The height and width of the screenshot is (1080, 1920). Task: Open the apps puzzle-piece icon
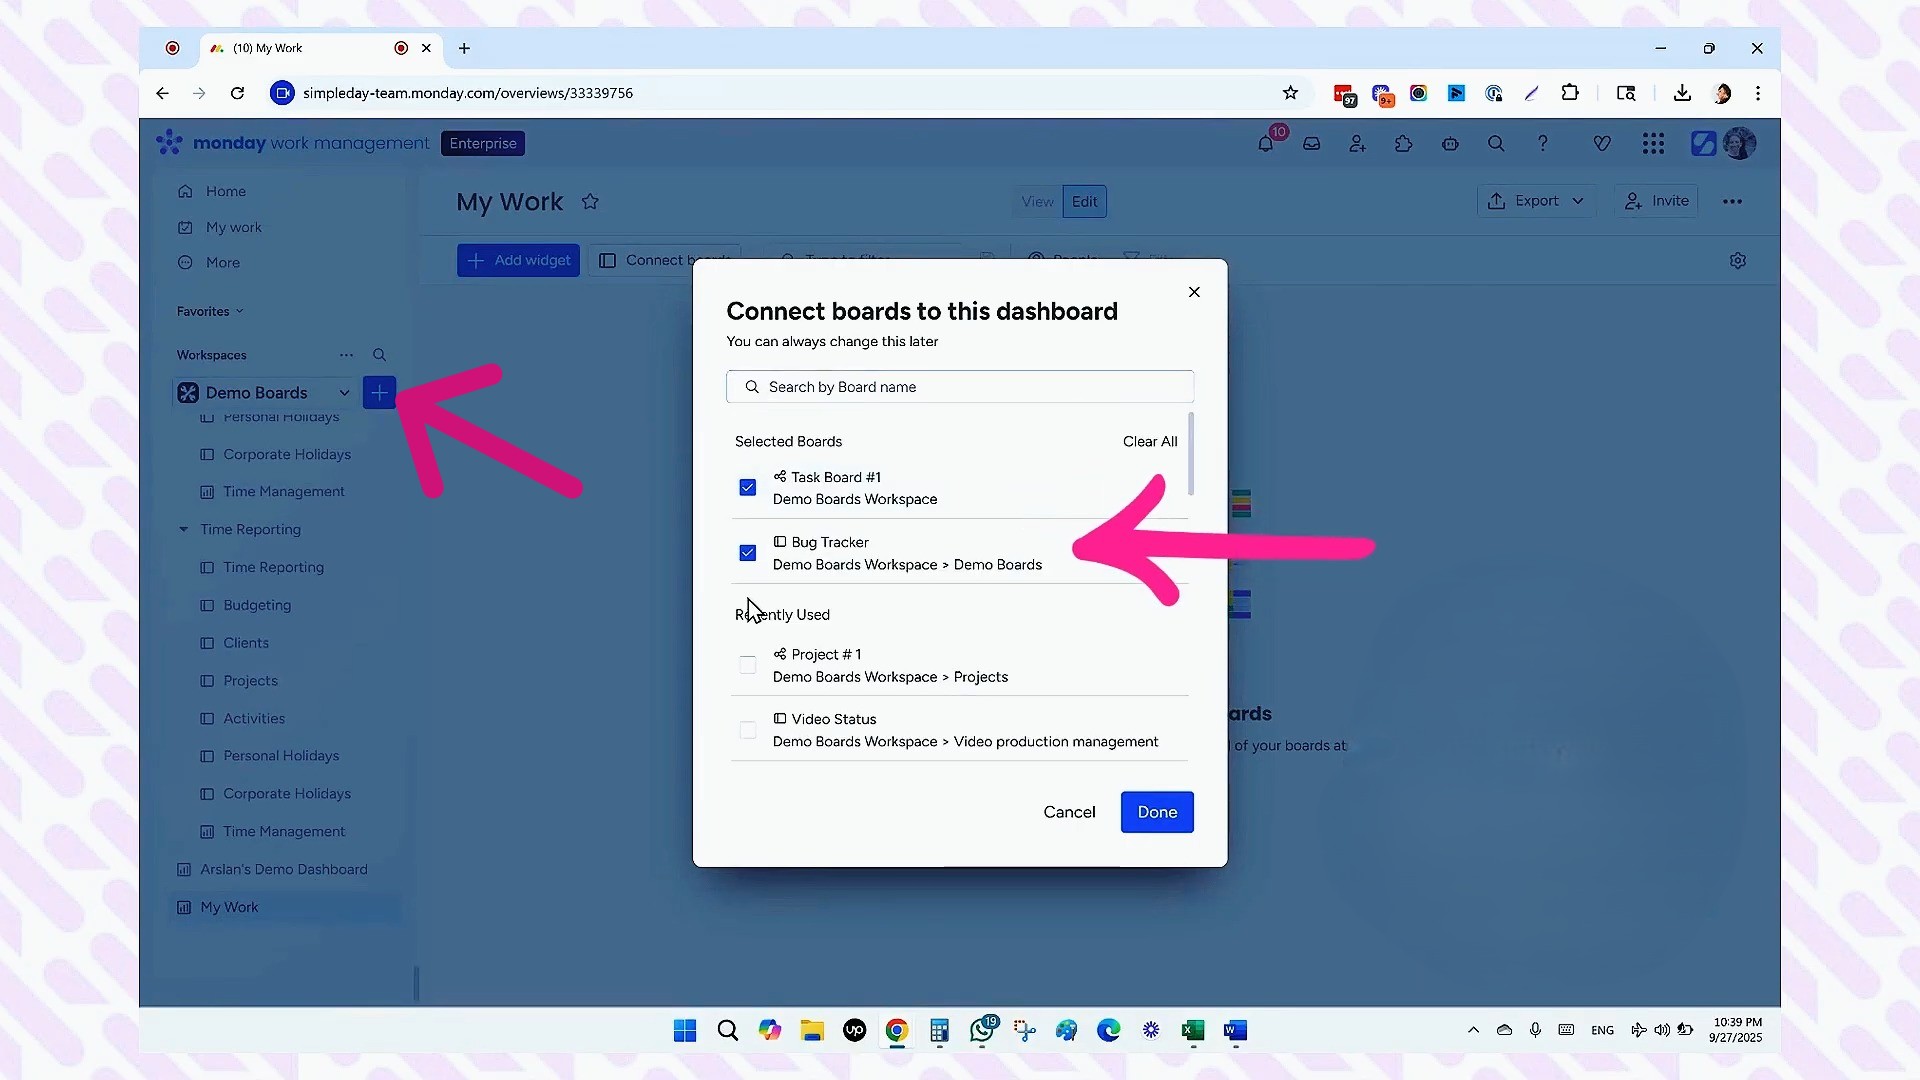coord(1403,144)
